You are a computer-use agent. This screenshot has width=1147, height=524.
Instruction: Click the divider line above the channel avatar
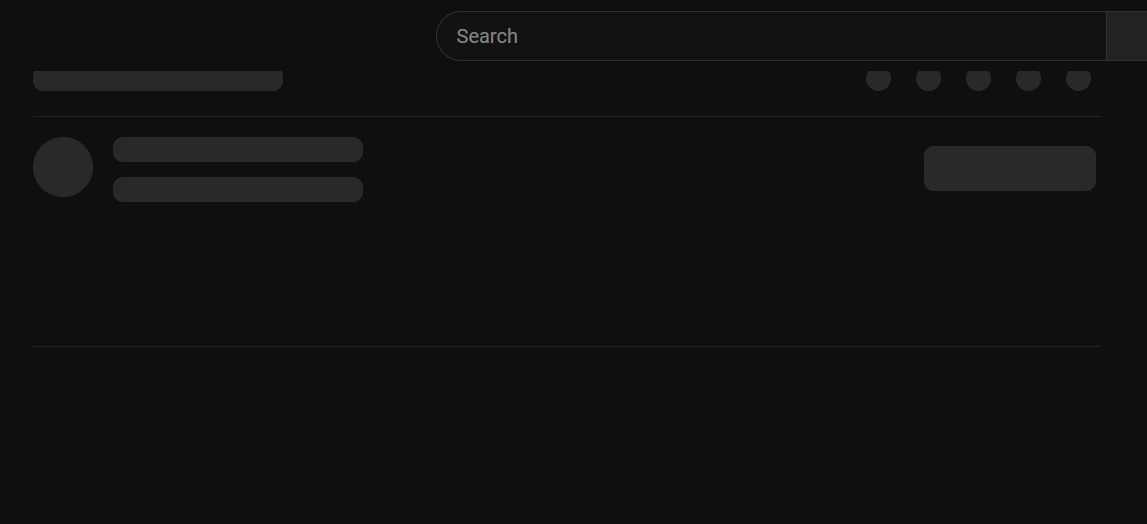click(x=566, y=116)
